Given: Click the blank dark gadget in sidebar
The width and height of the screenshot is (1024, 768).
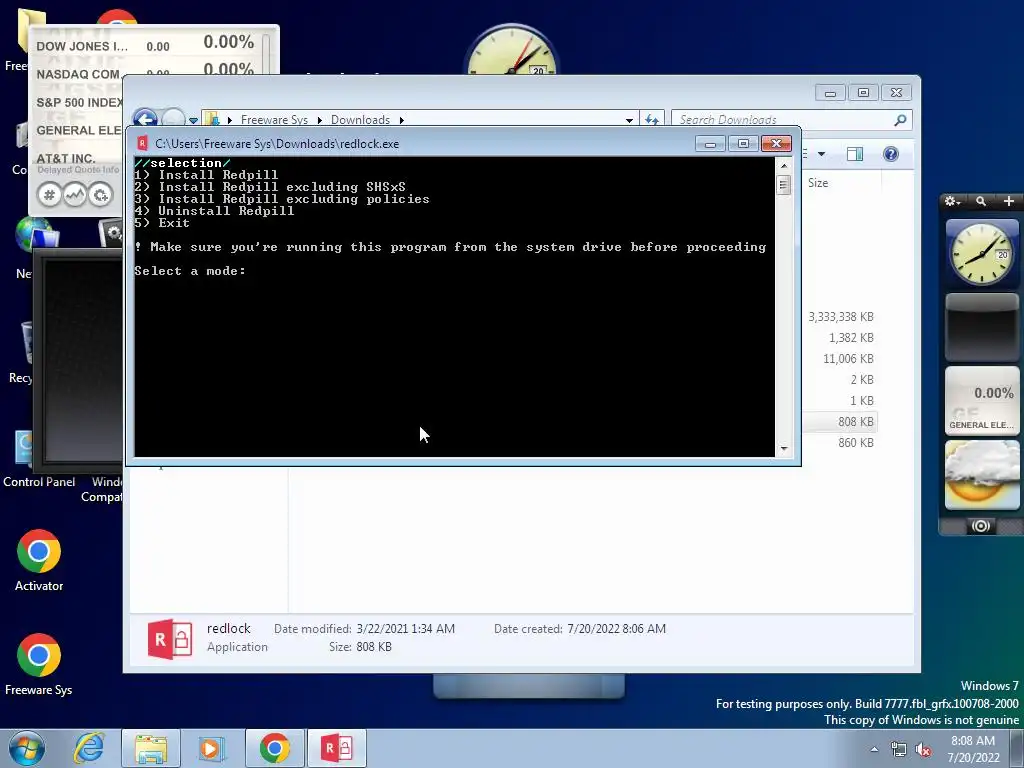Looking at the screenshot, I should click(982, 327).
